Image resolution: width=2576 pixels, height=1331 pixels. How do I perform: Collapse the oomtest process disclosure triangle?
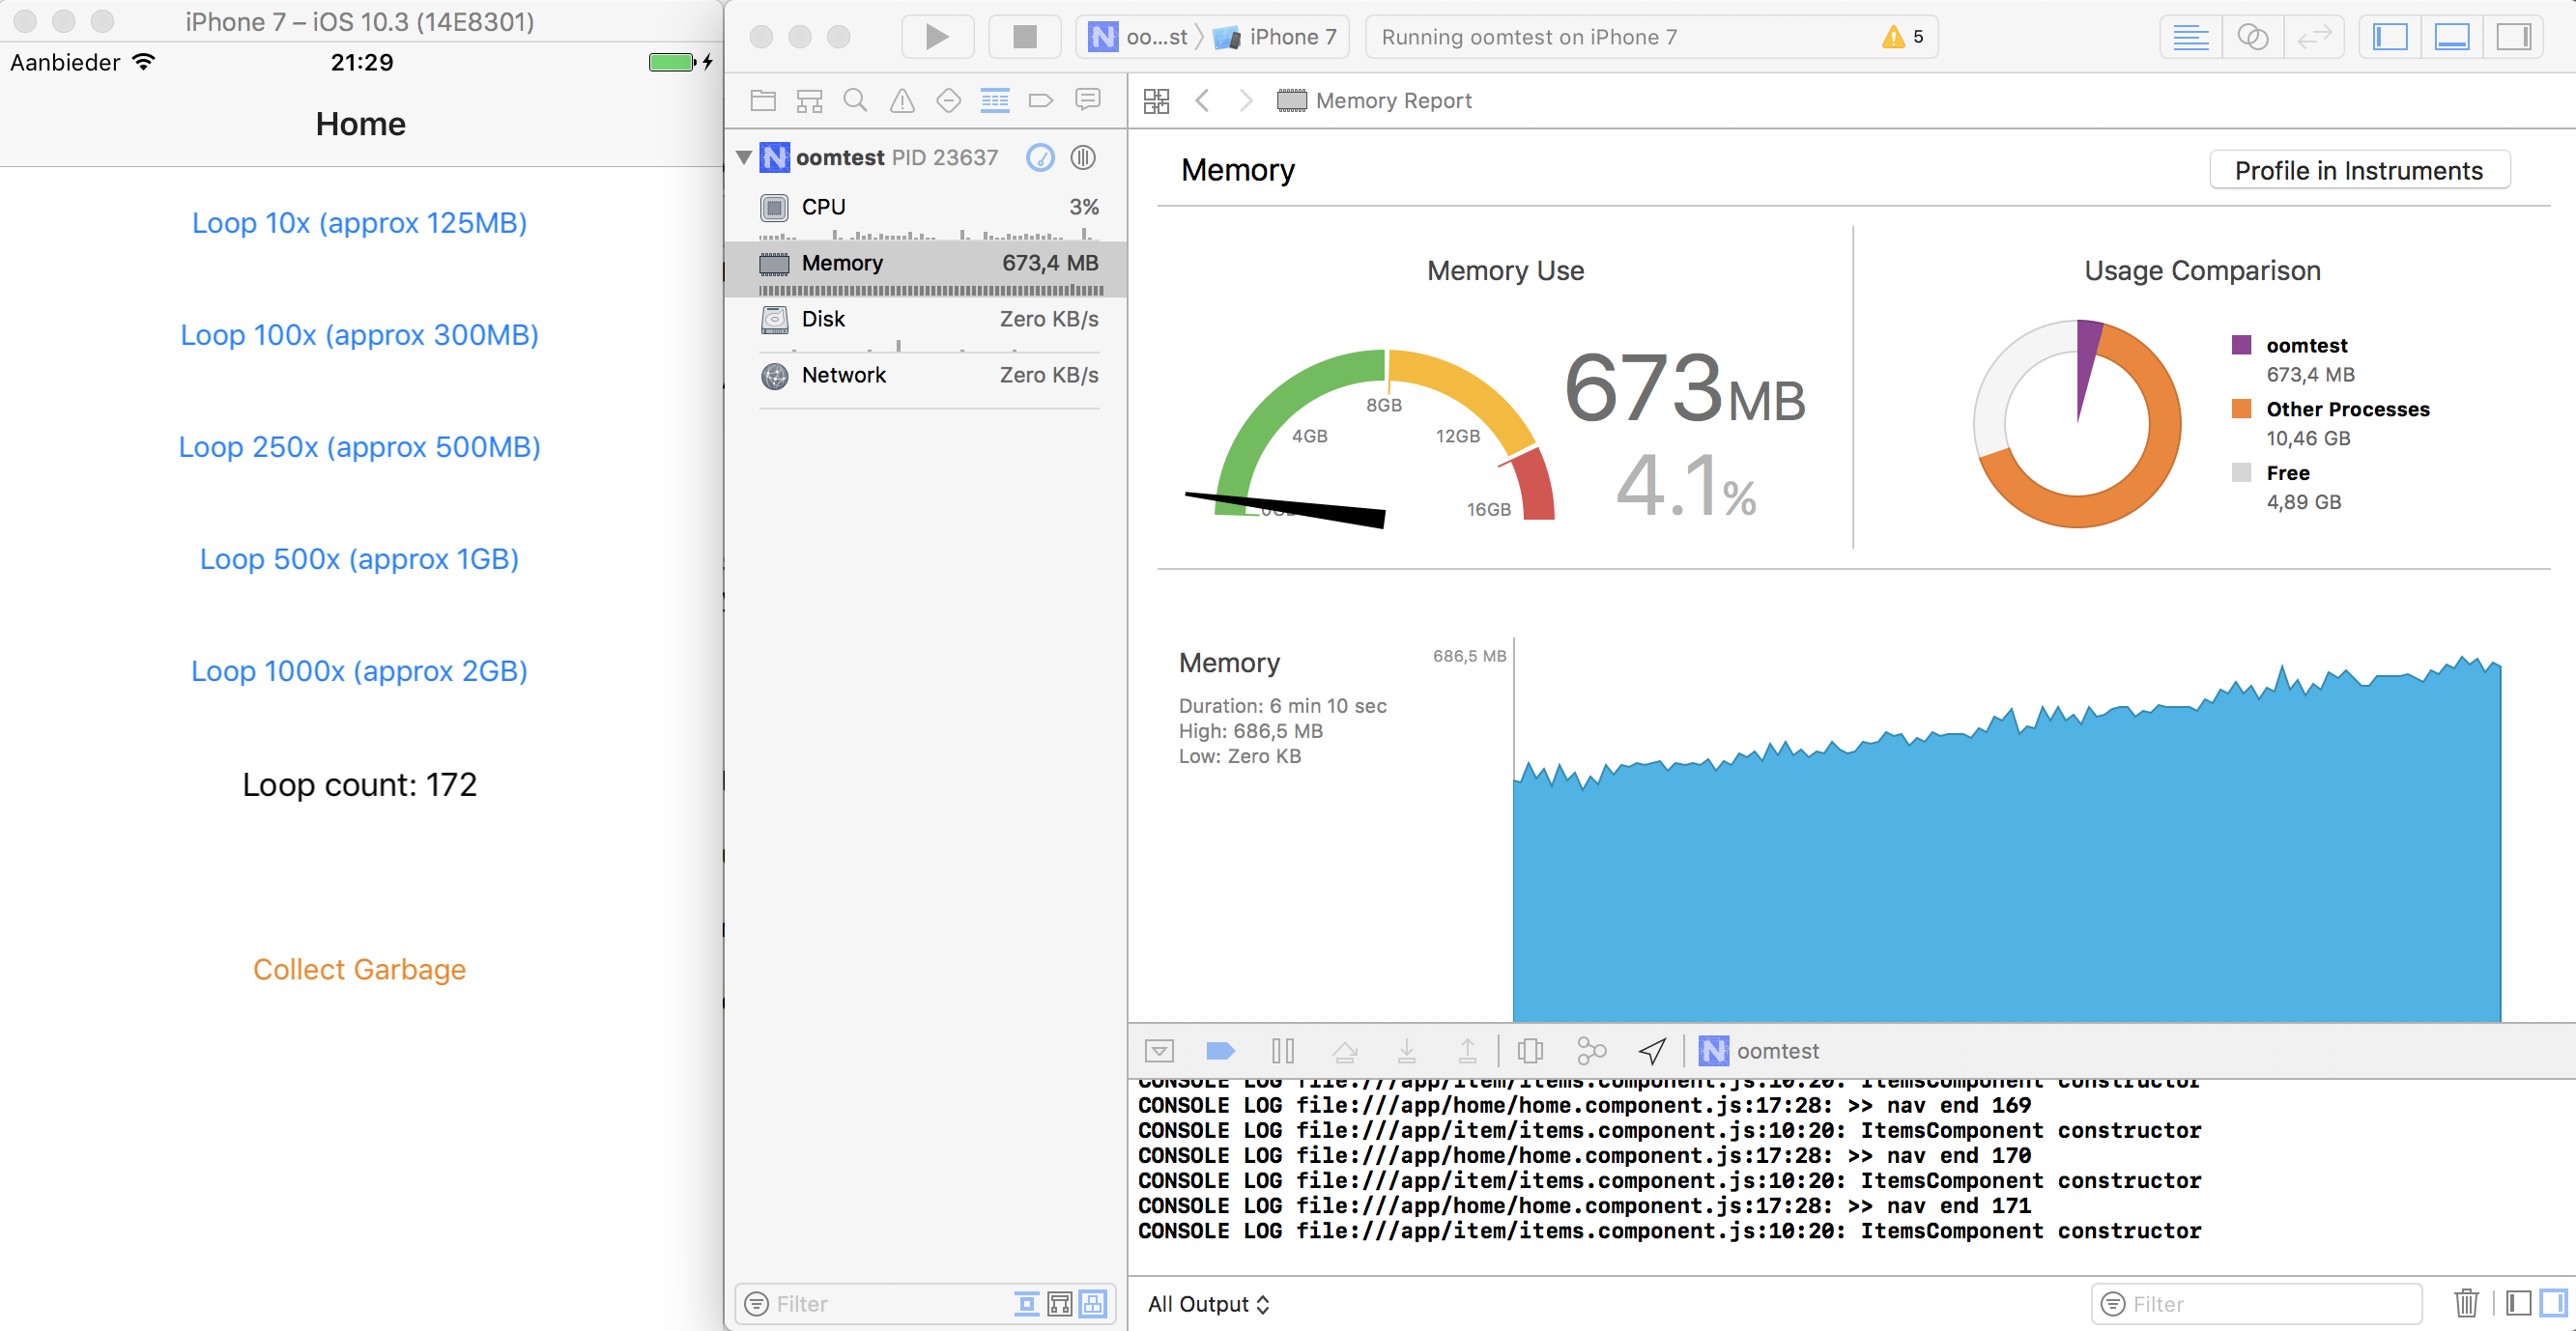point(744,157)
